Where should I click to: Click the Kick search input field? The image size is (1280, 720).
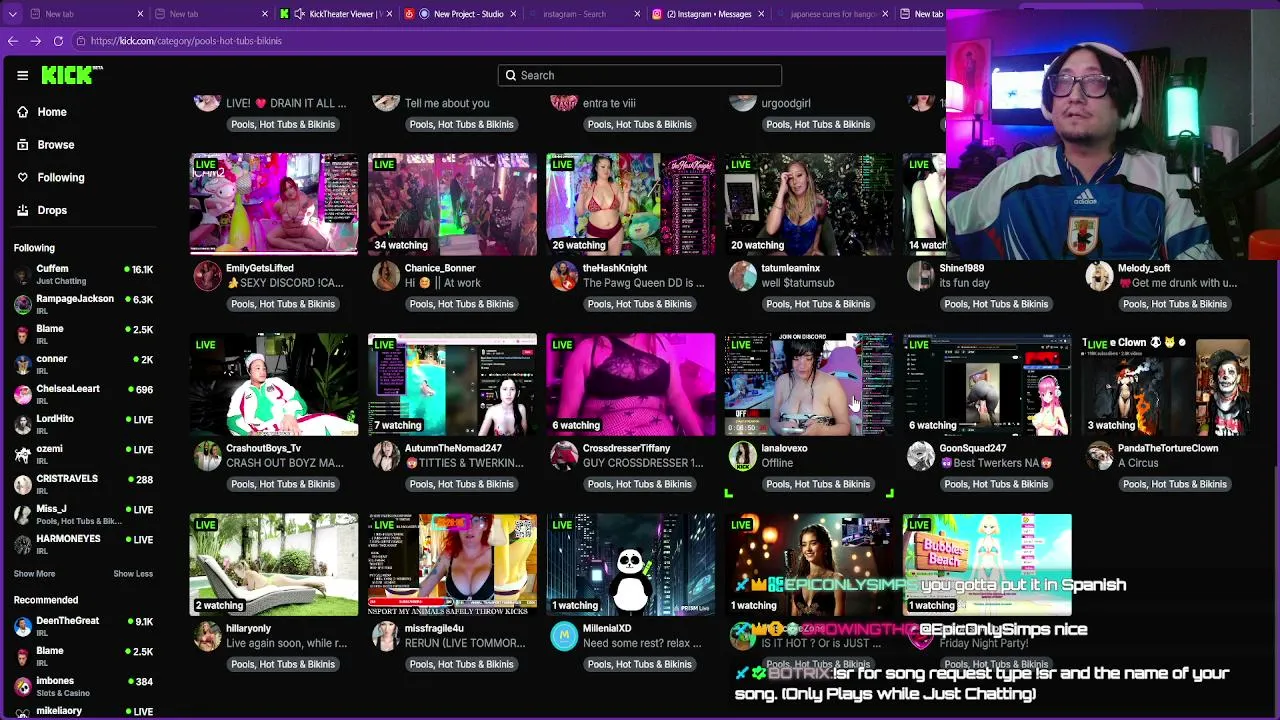point(640,75)
